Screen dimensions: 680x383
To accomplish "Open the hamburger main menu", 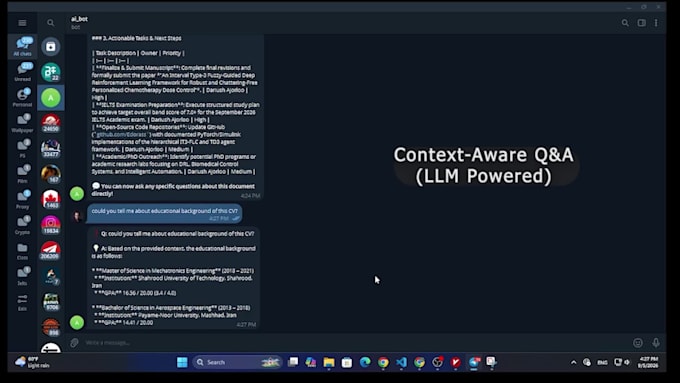I will tap(22, 23).
